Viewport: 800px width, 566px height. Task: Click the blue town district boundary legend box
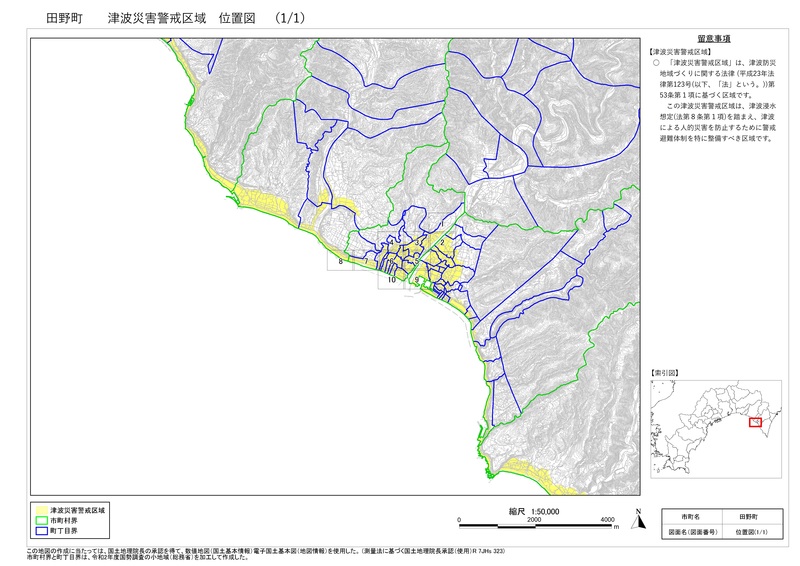click(41, 531)
